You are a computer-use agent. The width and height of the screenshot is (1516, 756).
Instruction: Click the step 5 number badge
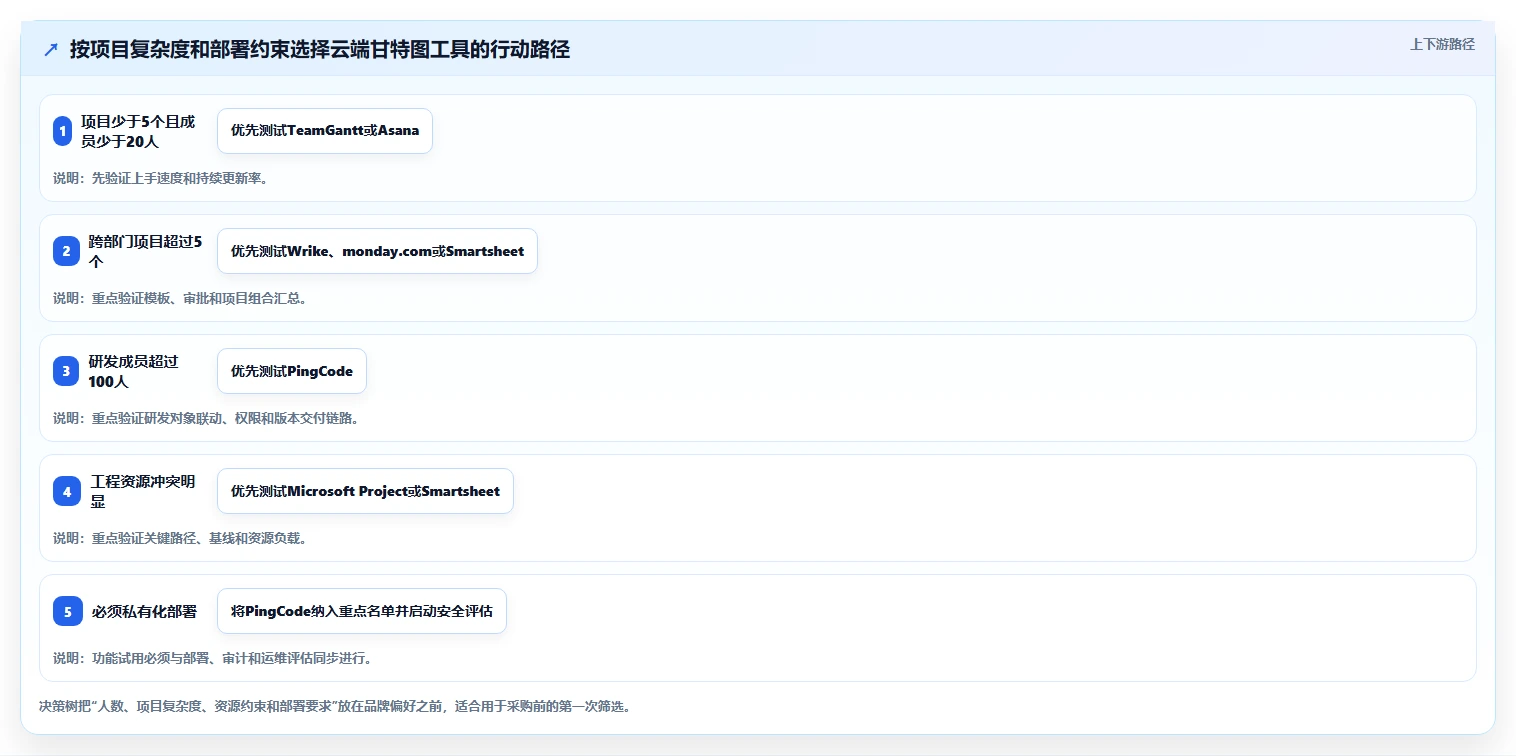tap(68, 611)
